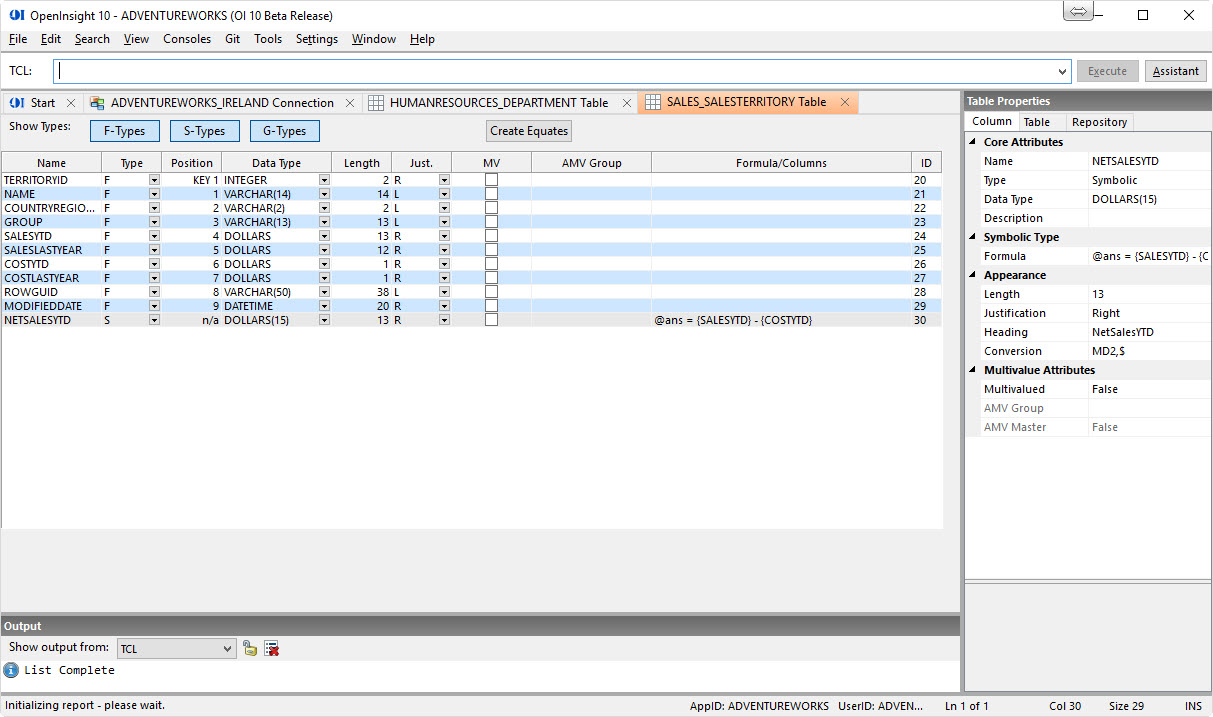Check the MV box for GROUP
Viewport: 1213px width, 717px height.
(491, 222)
